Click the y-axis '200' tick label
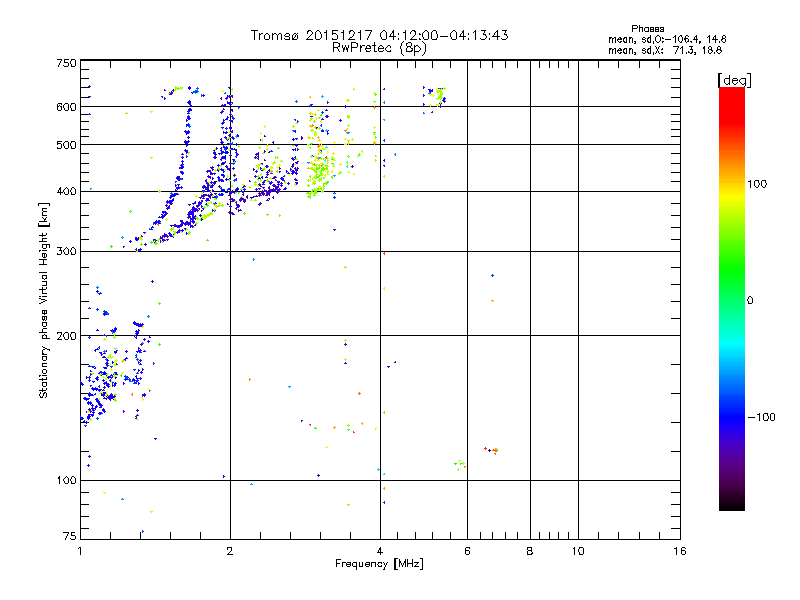The image size is (800, 600). click(x=66, y=336)
